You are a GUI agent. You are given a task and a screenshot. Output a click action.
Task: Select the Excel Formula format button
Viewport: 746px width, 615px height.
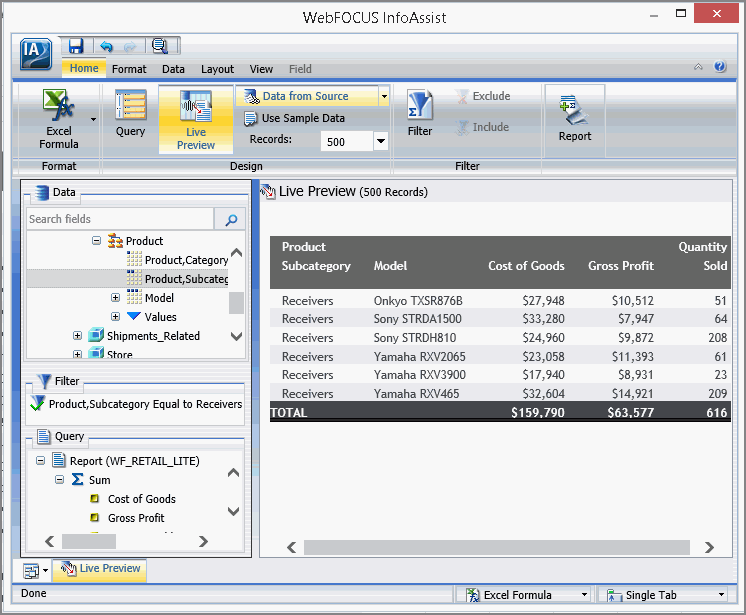59,120
